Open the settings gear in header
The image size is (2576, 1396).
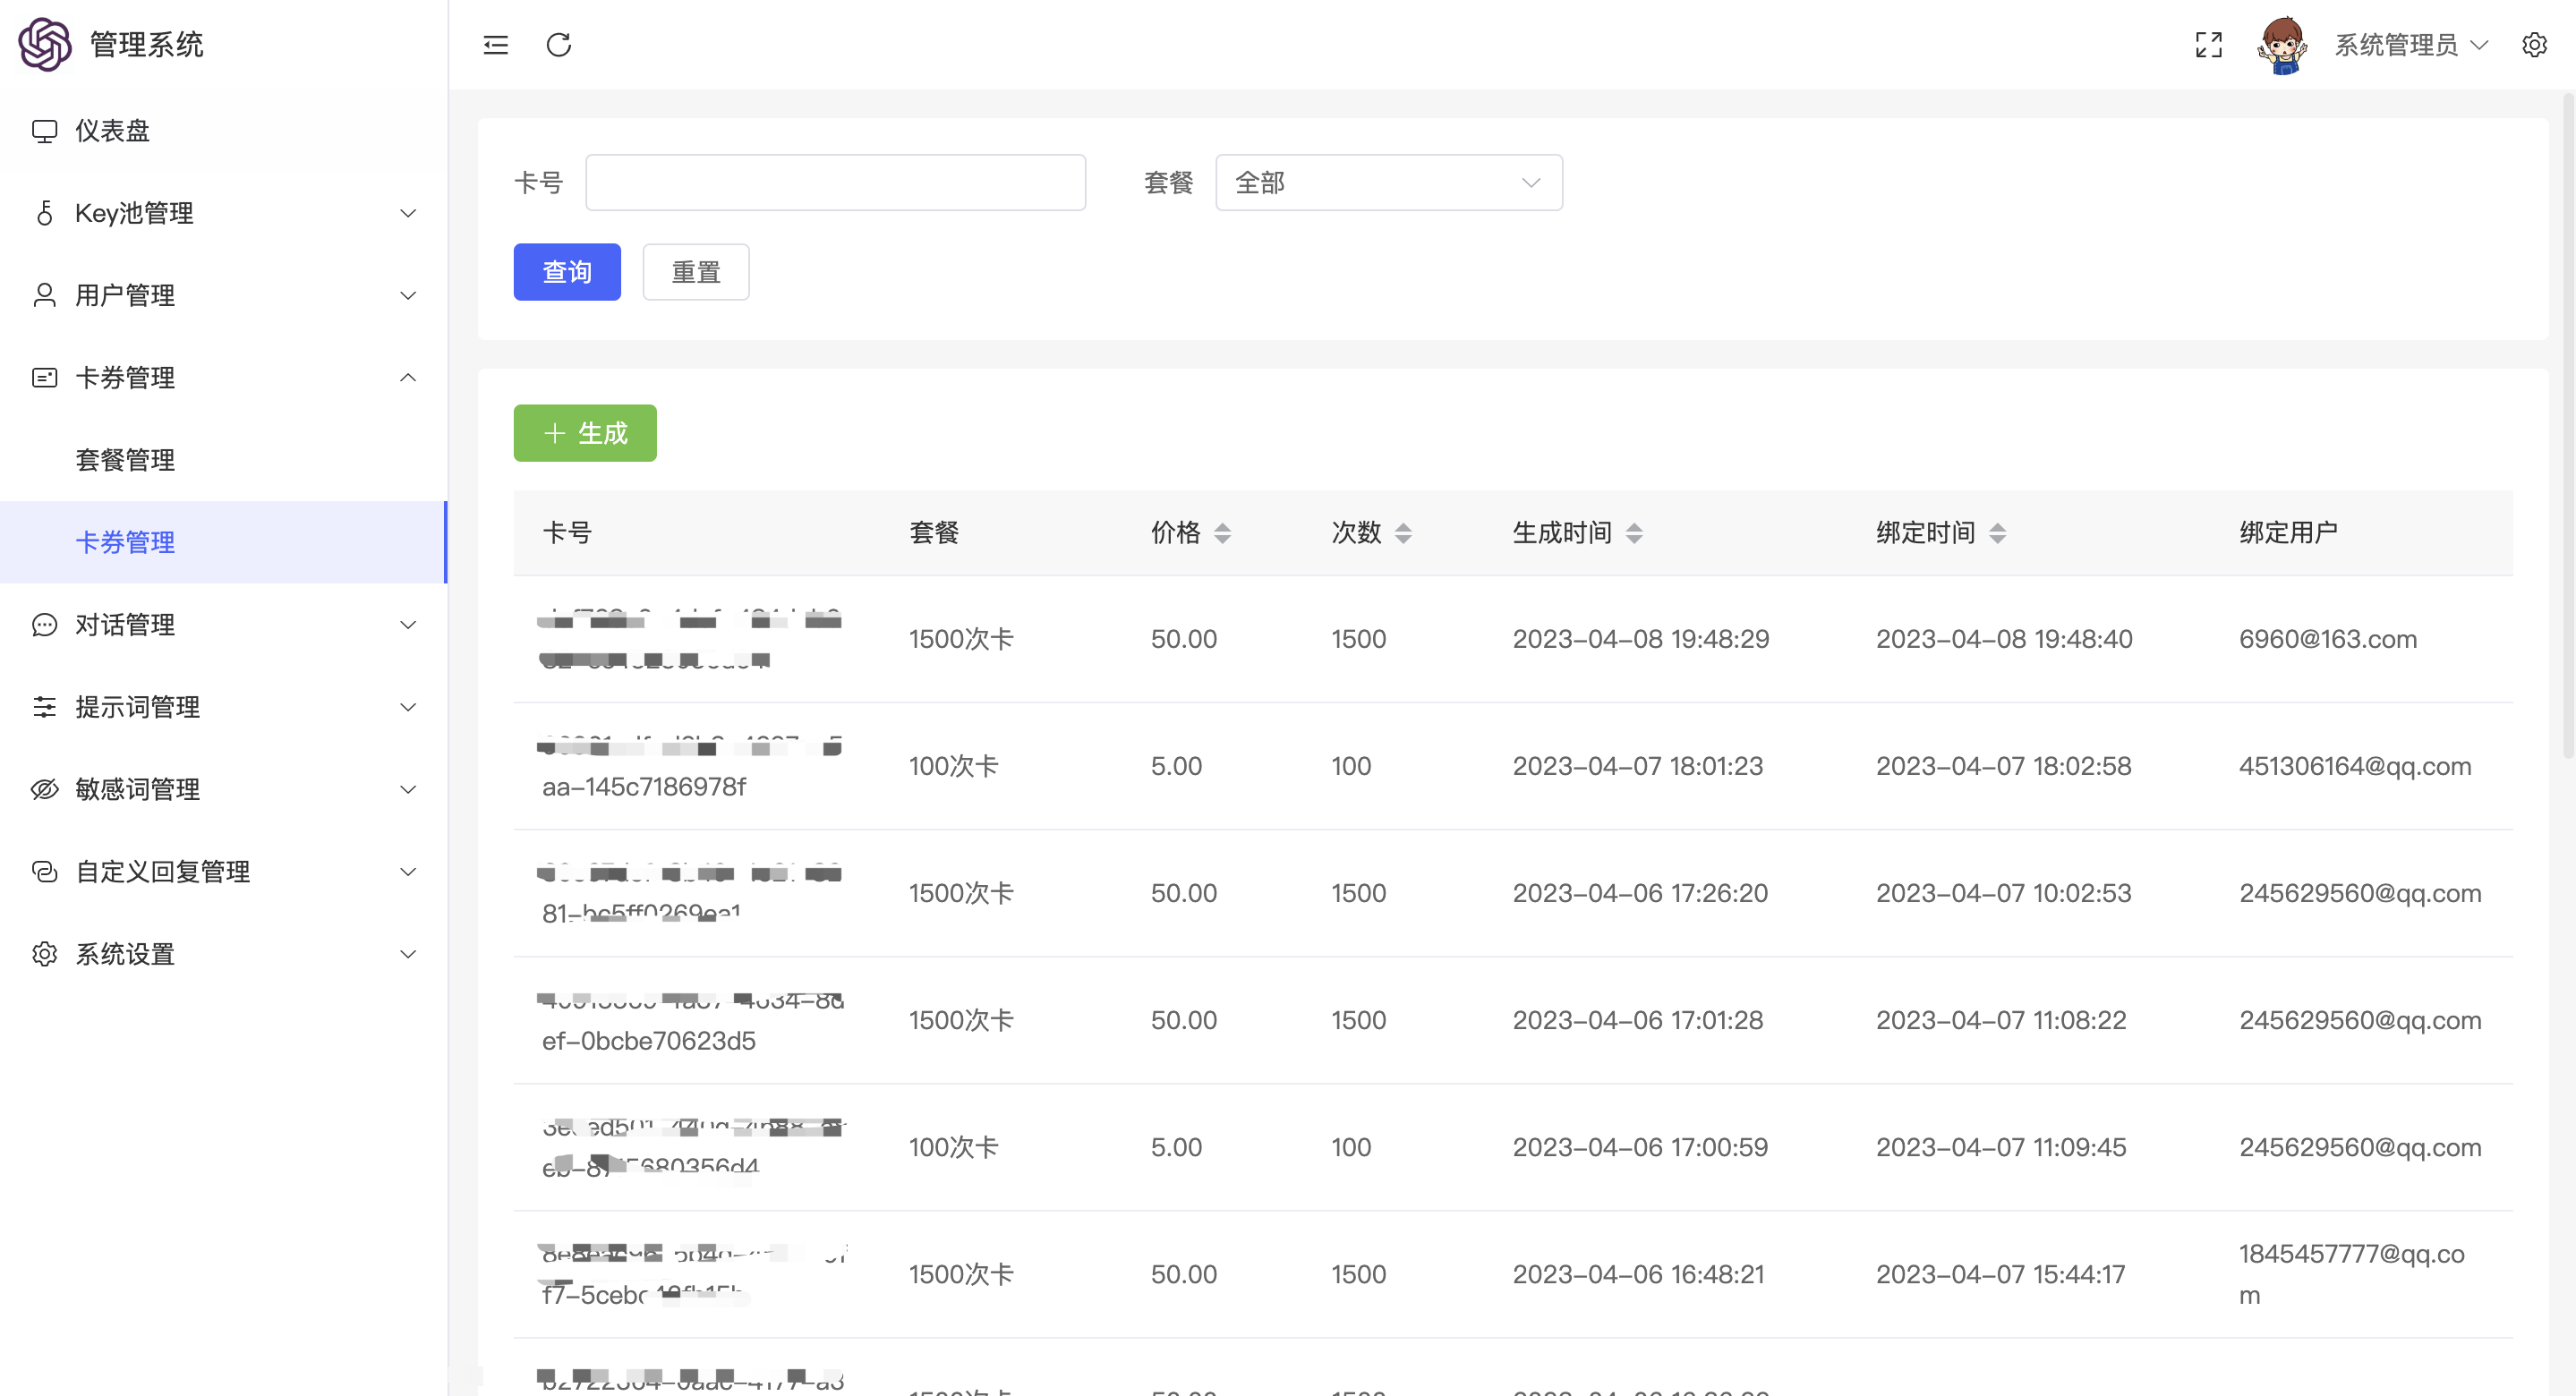pyautogui.click(x=2534, y=45)
